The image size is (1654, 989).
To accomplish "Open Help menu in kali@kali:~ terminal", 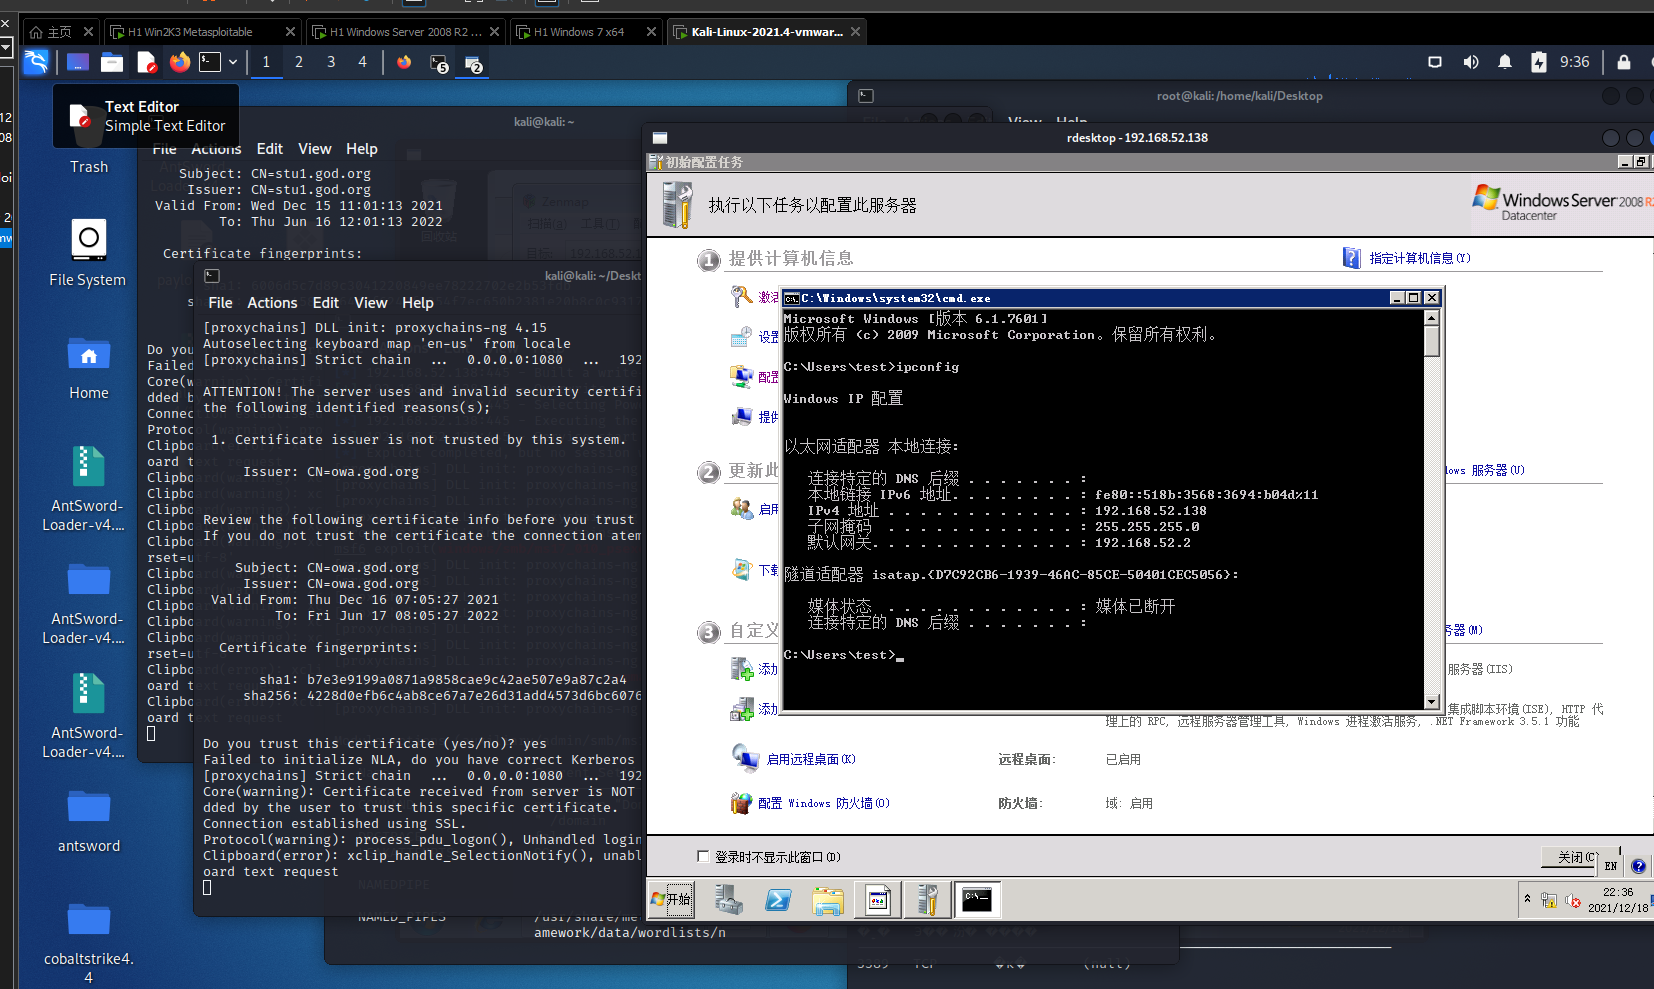I will point(362,149).
